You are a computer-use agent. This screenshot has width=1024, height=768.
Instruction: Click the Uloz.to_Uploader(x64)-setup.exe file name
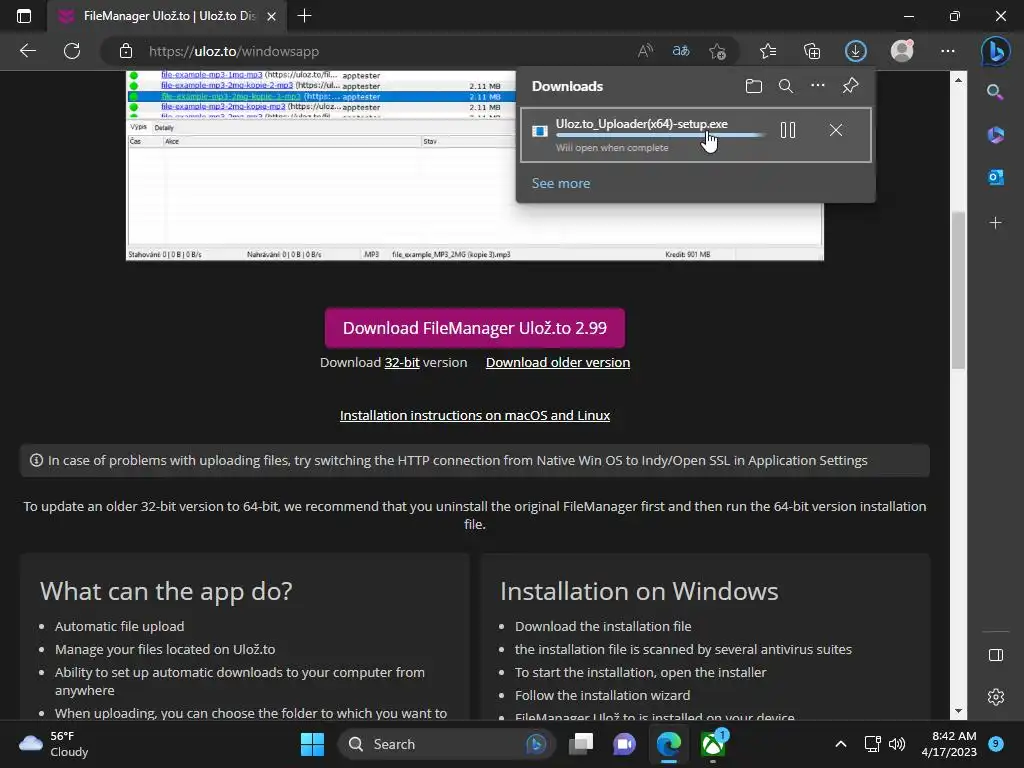tap(641, 123)
